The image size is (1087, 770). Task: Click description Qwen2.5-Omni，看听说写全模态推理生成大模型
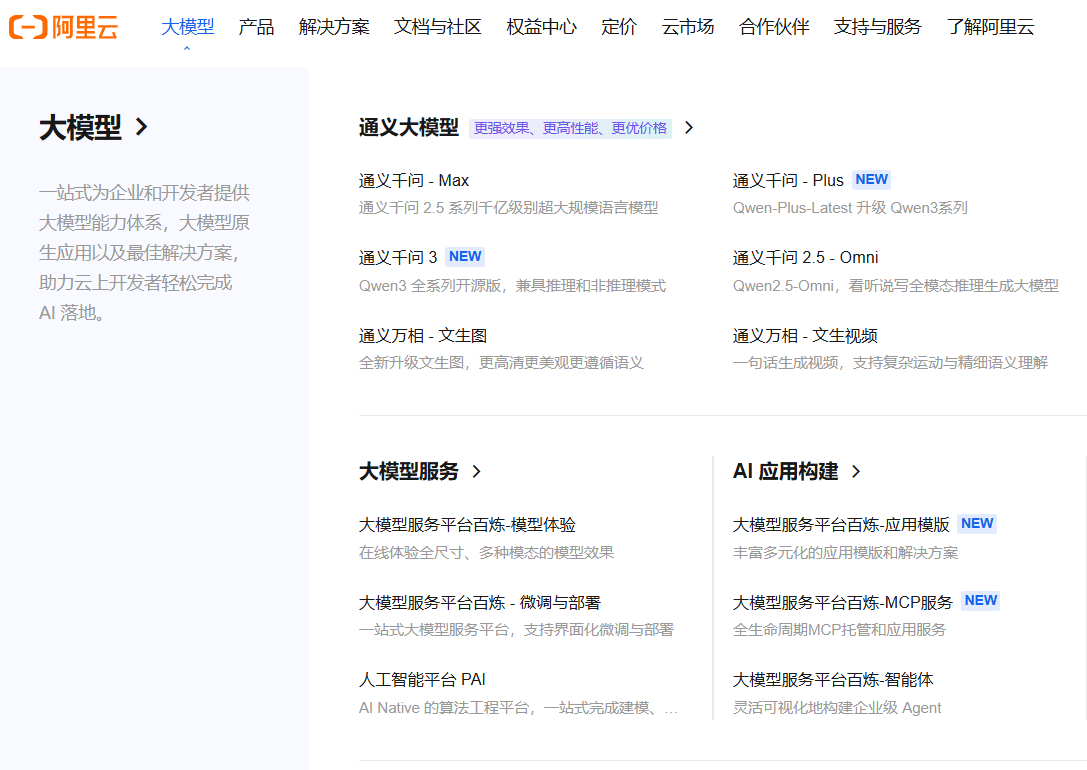coord(896,286)
